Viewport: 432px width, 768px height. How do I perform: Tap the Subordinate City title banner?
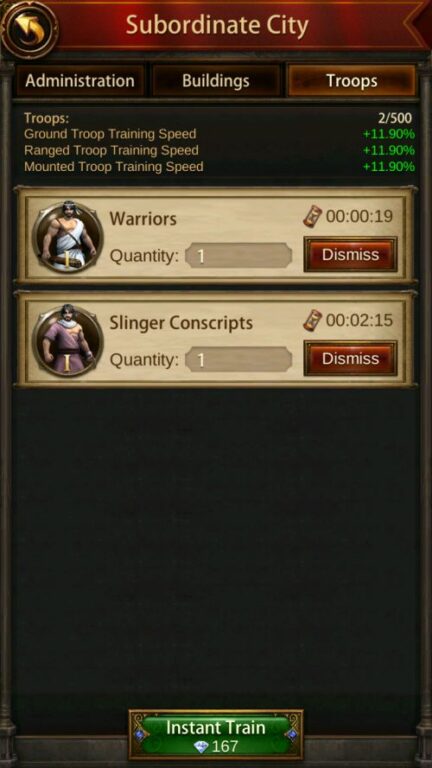[217, 25]
